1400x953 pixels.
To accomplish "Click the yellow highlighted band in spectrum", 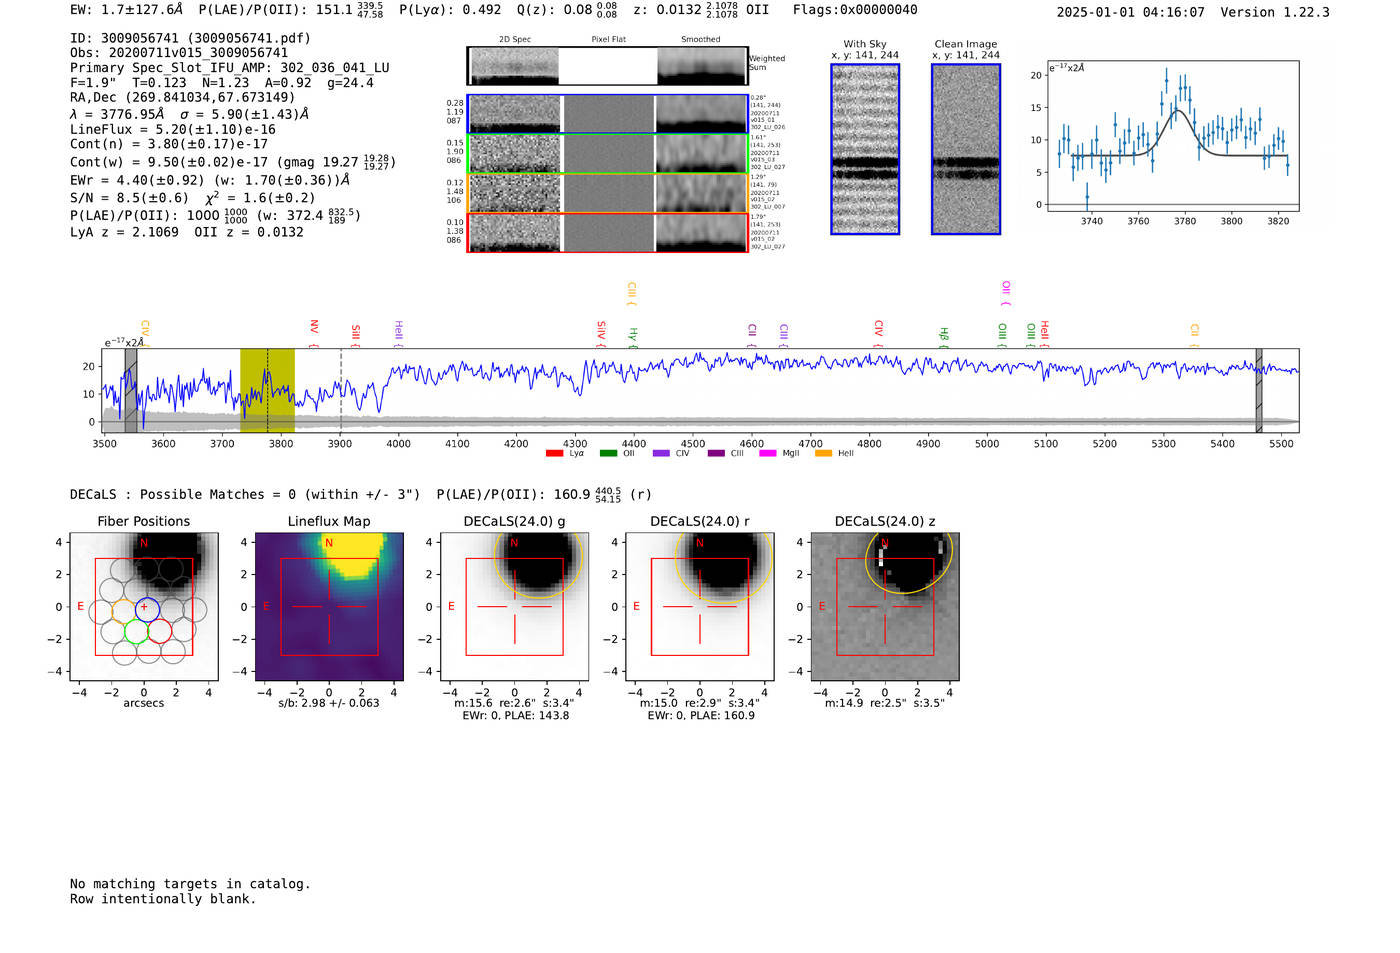I will point(267,391).
